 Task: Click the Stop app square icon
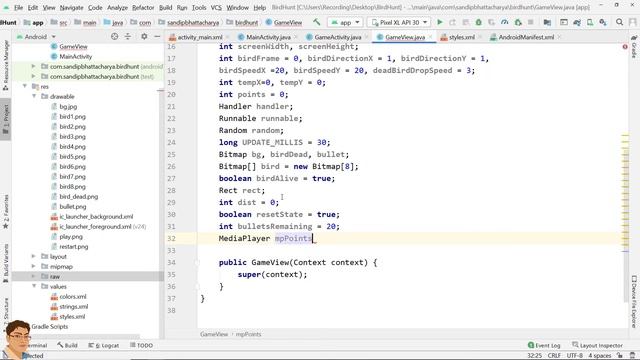[x=531, y=22]
